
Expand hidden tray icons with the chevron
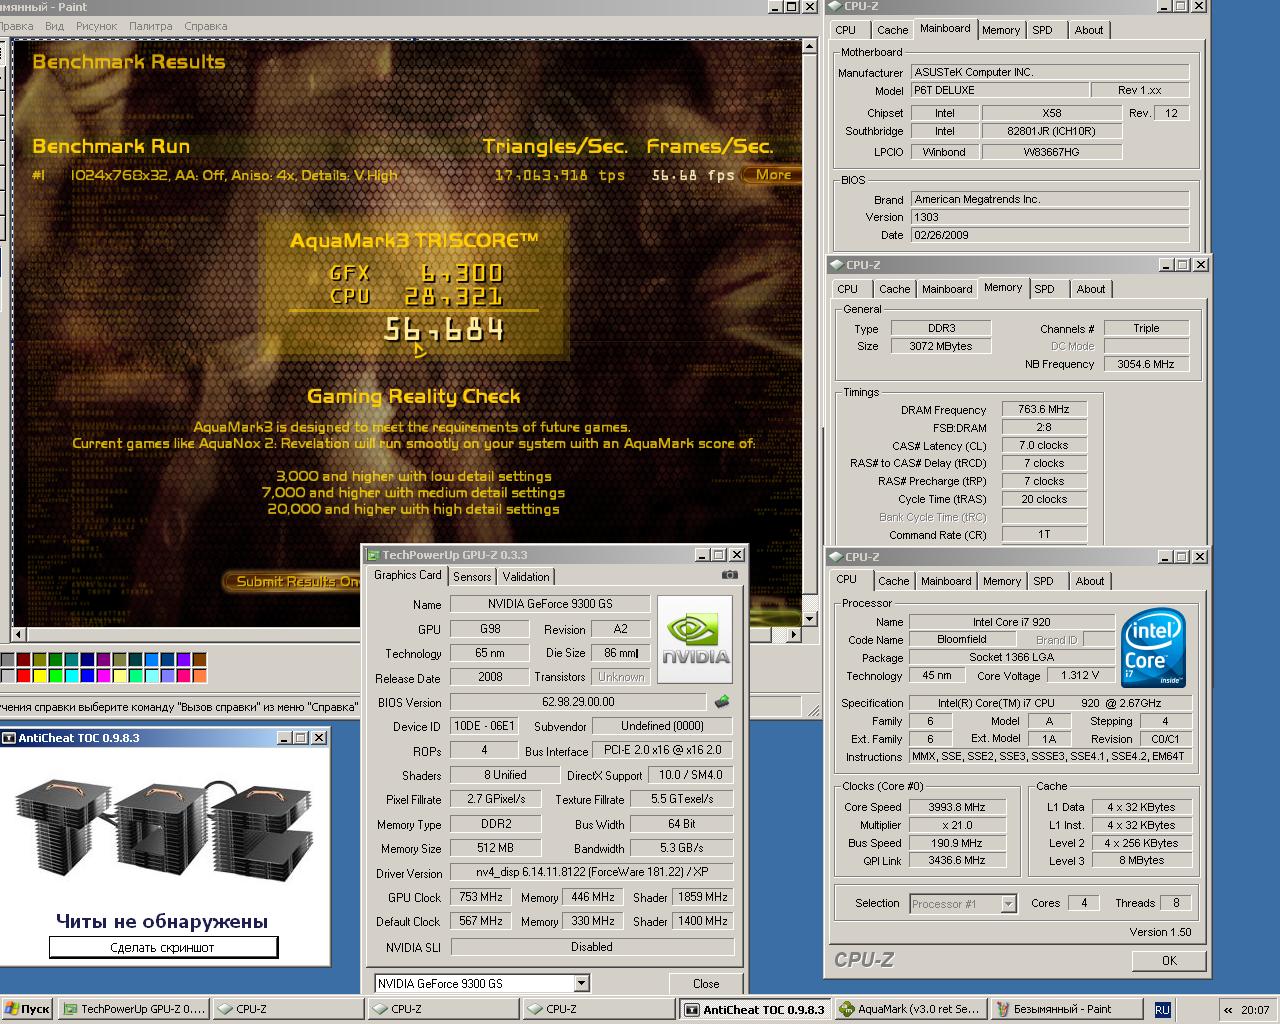tap(1229, 1010)
